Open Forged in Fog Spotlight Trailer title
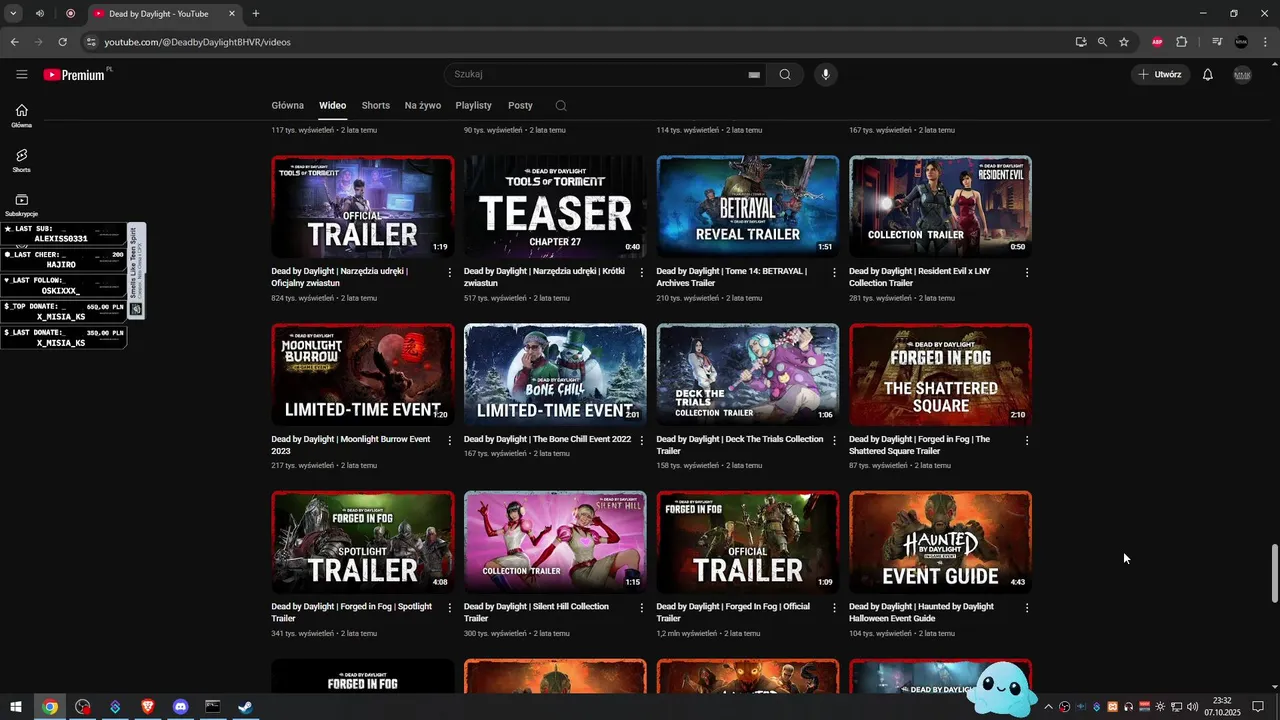The height and width of the screenshot is (720, 1280). pyautogui.click(x=351, y=612)
